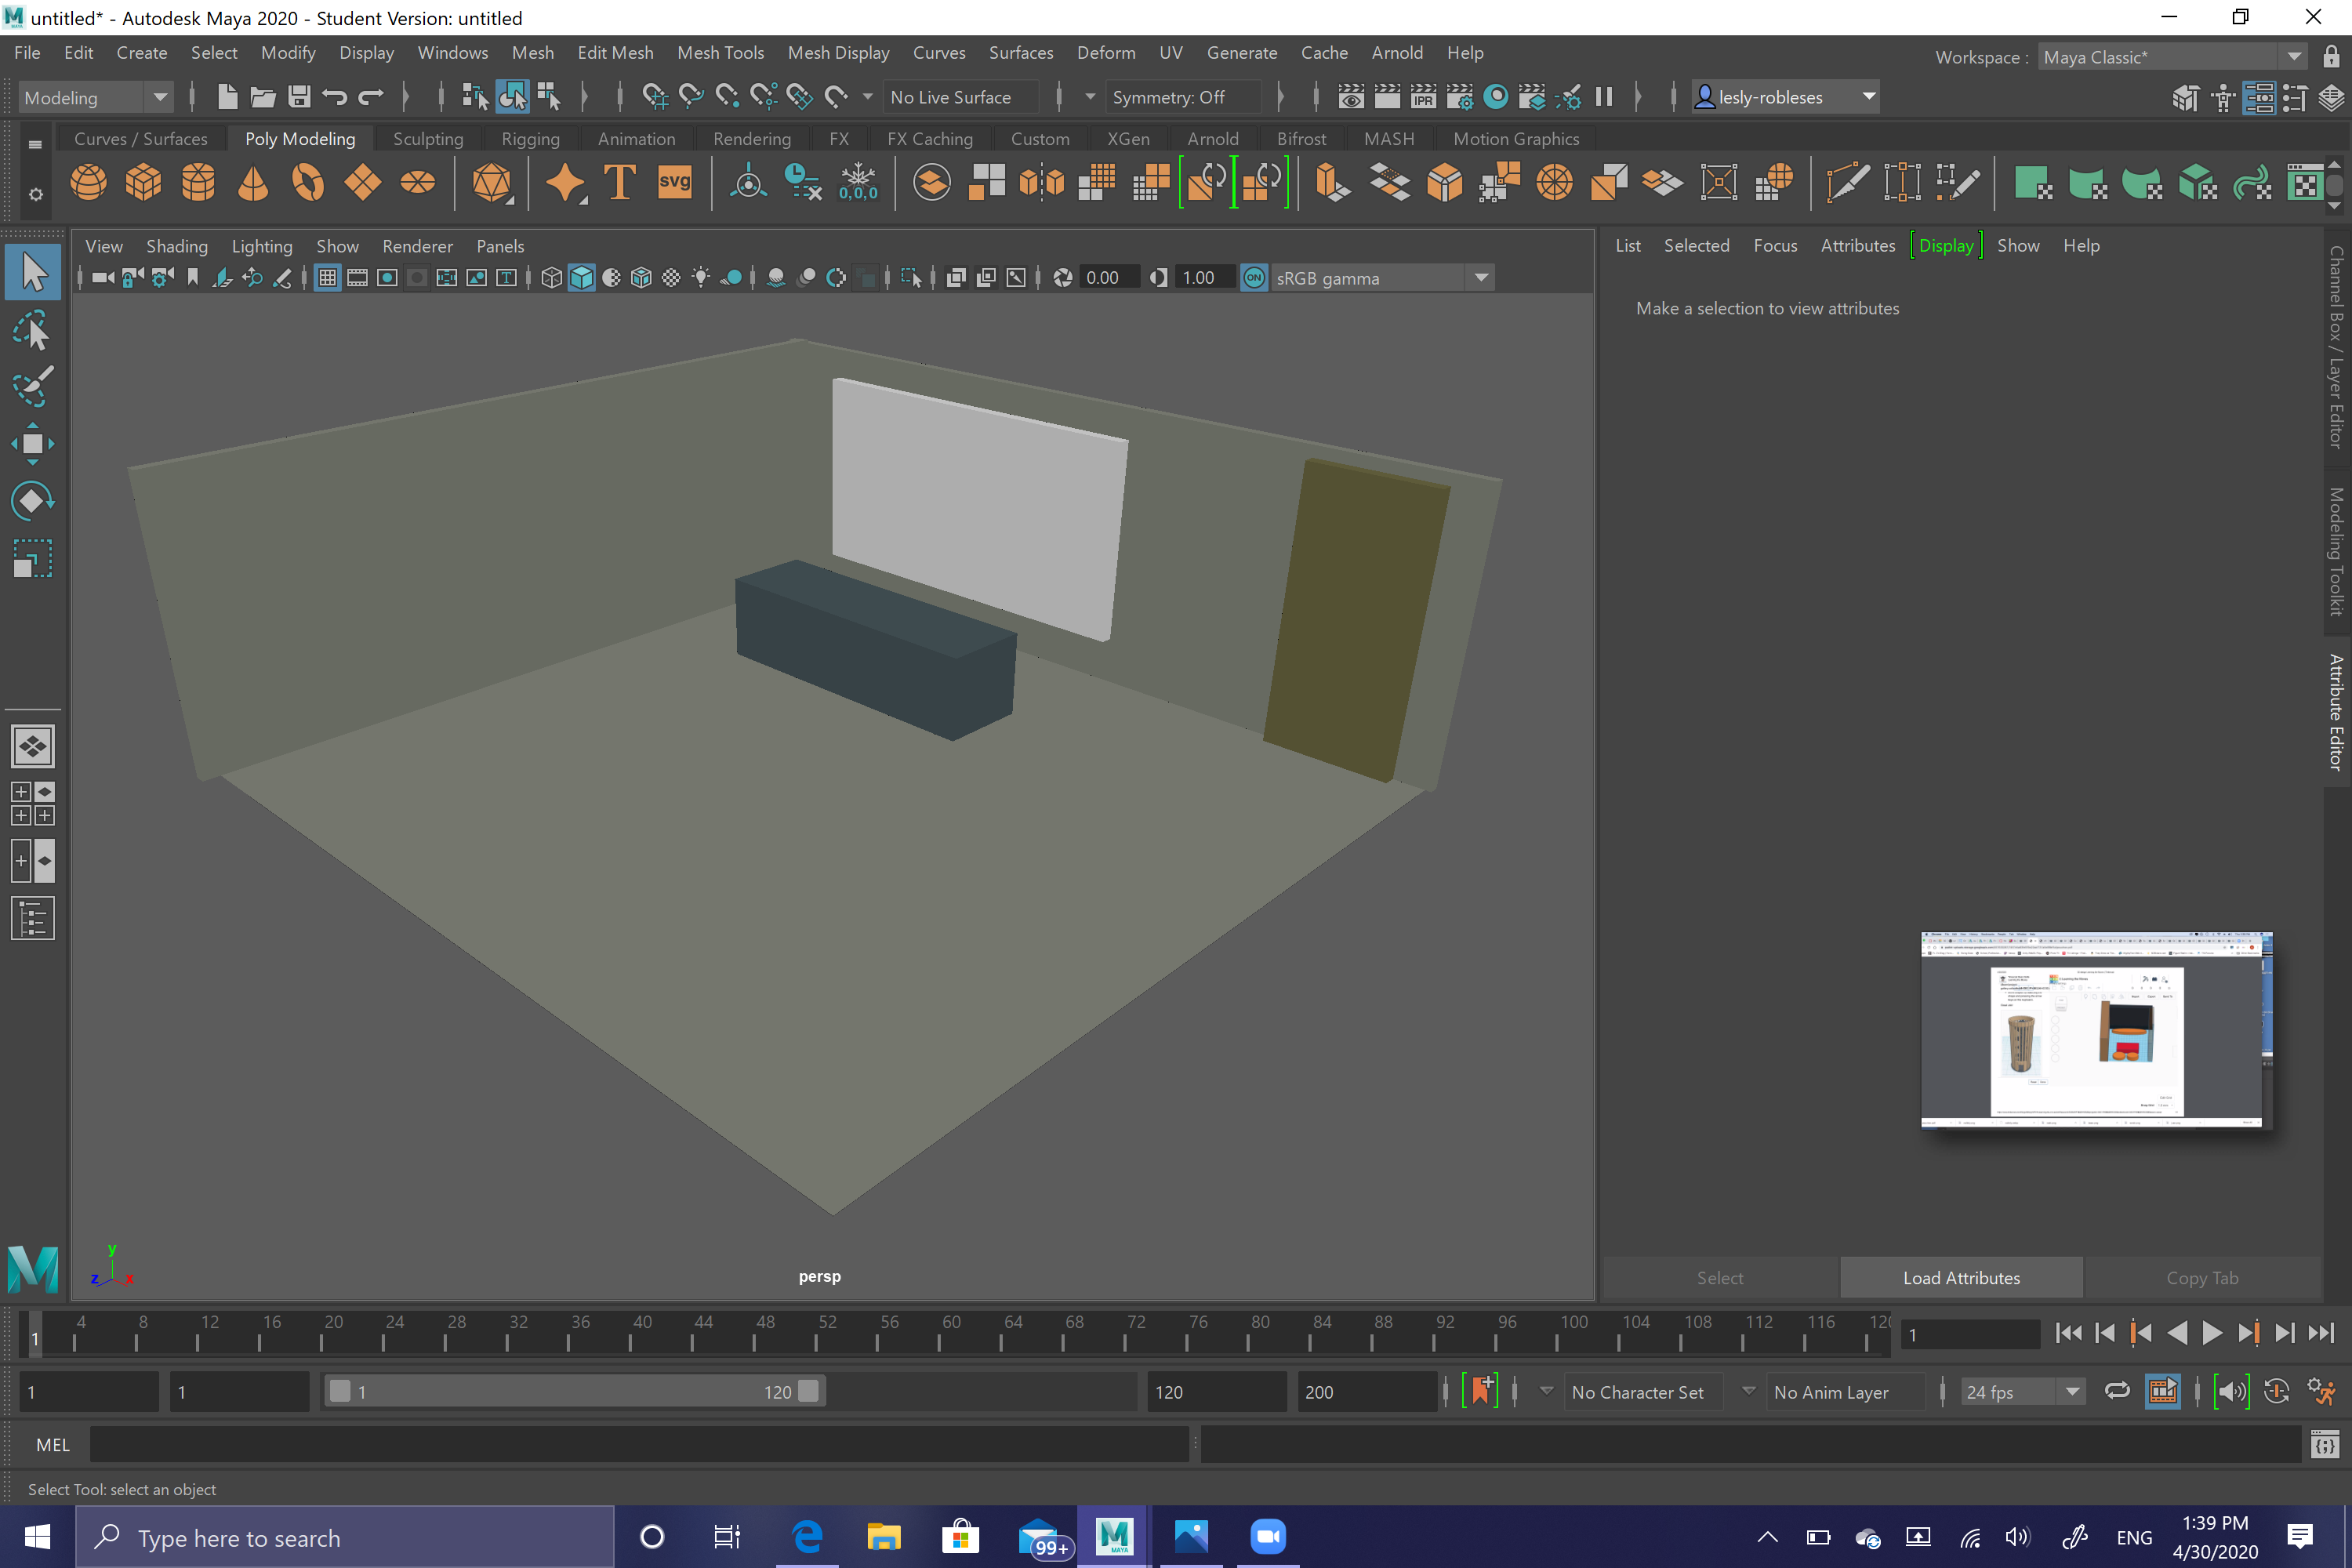2352x1568 pixels.
Task: Toggle the color management ON button
Action: tap(1254, 278)
